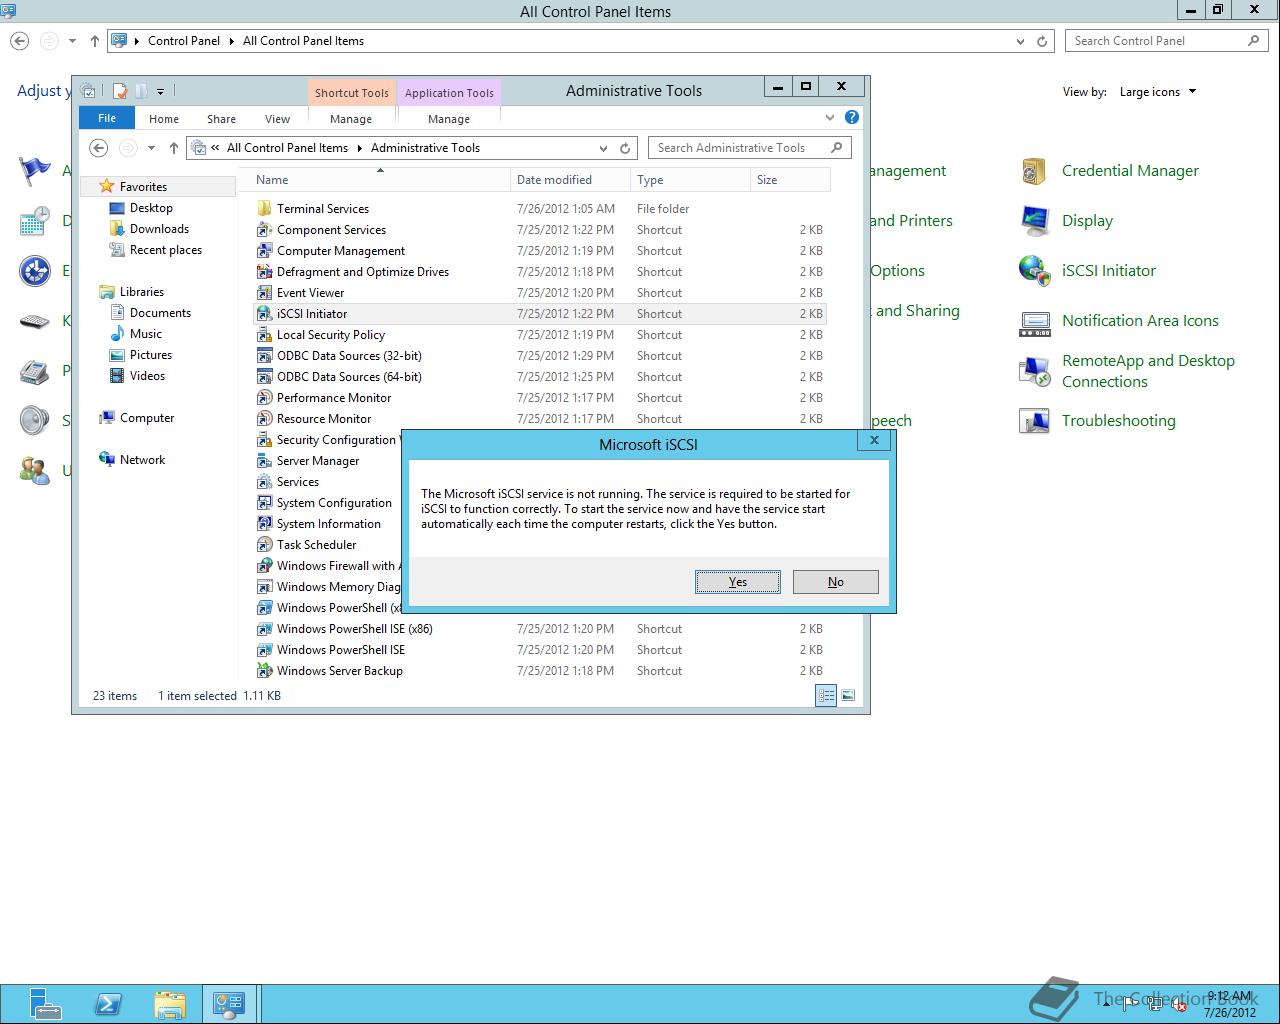
Task: Select Pictures library in navigation pane
Action: pos(150,355)
